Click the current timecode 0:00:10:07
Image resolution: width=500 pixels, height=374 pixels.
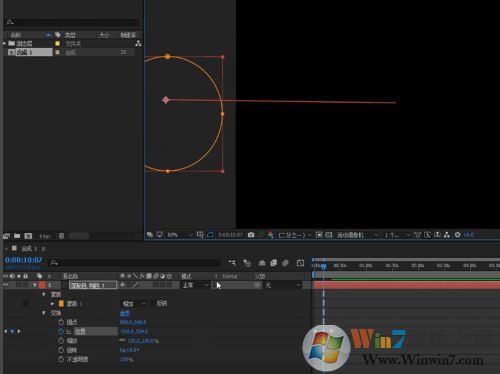[x=24, y=260]
